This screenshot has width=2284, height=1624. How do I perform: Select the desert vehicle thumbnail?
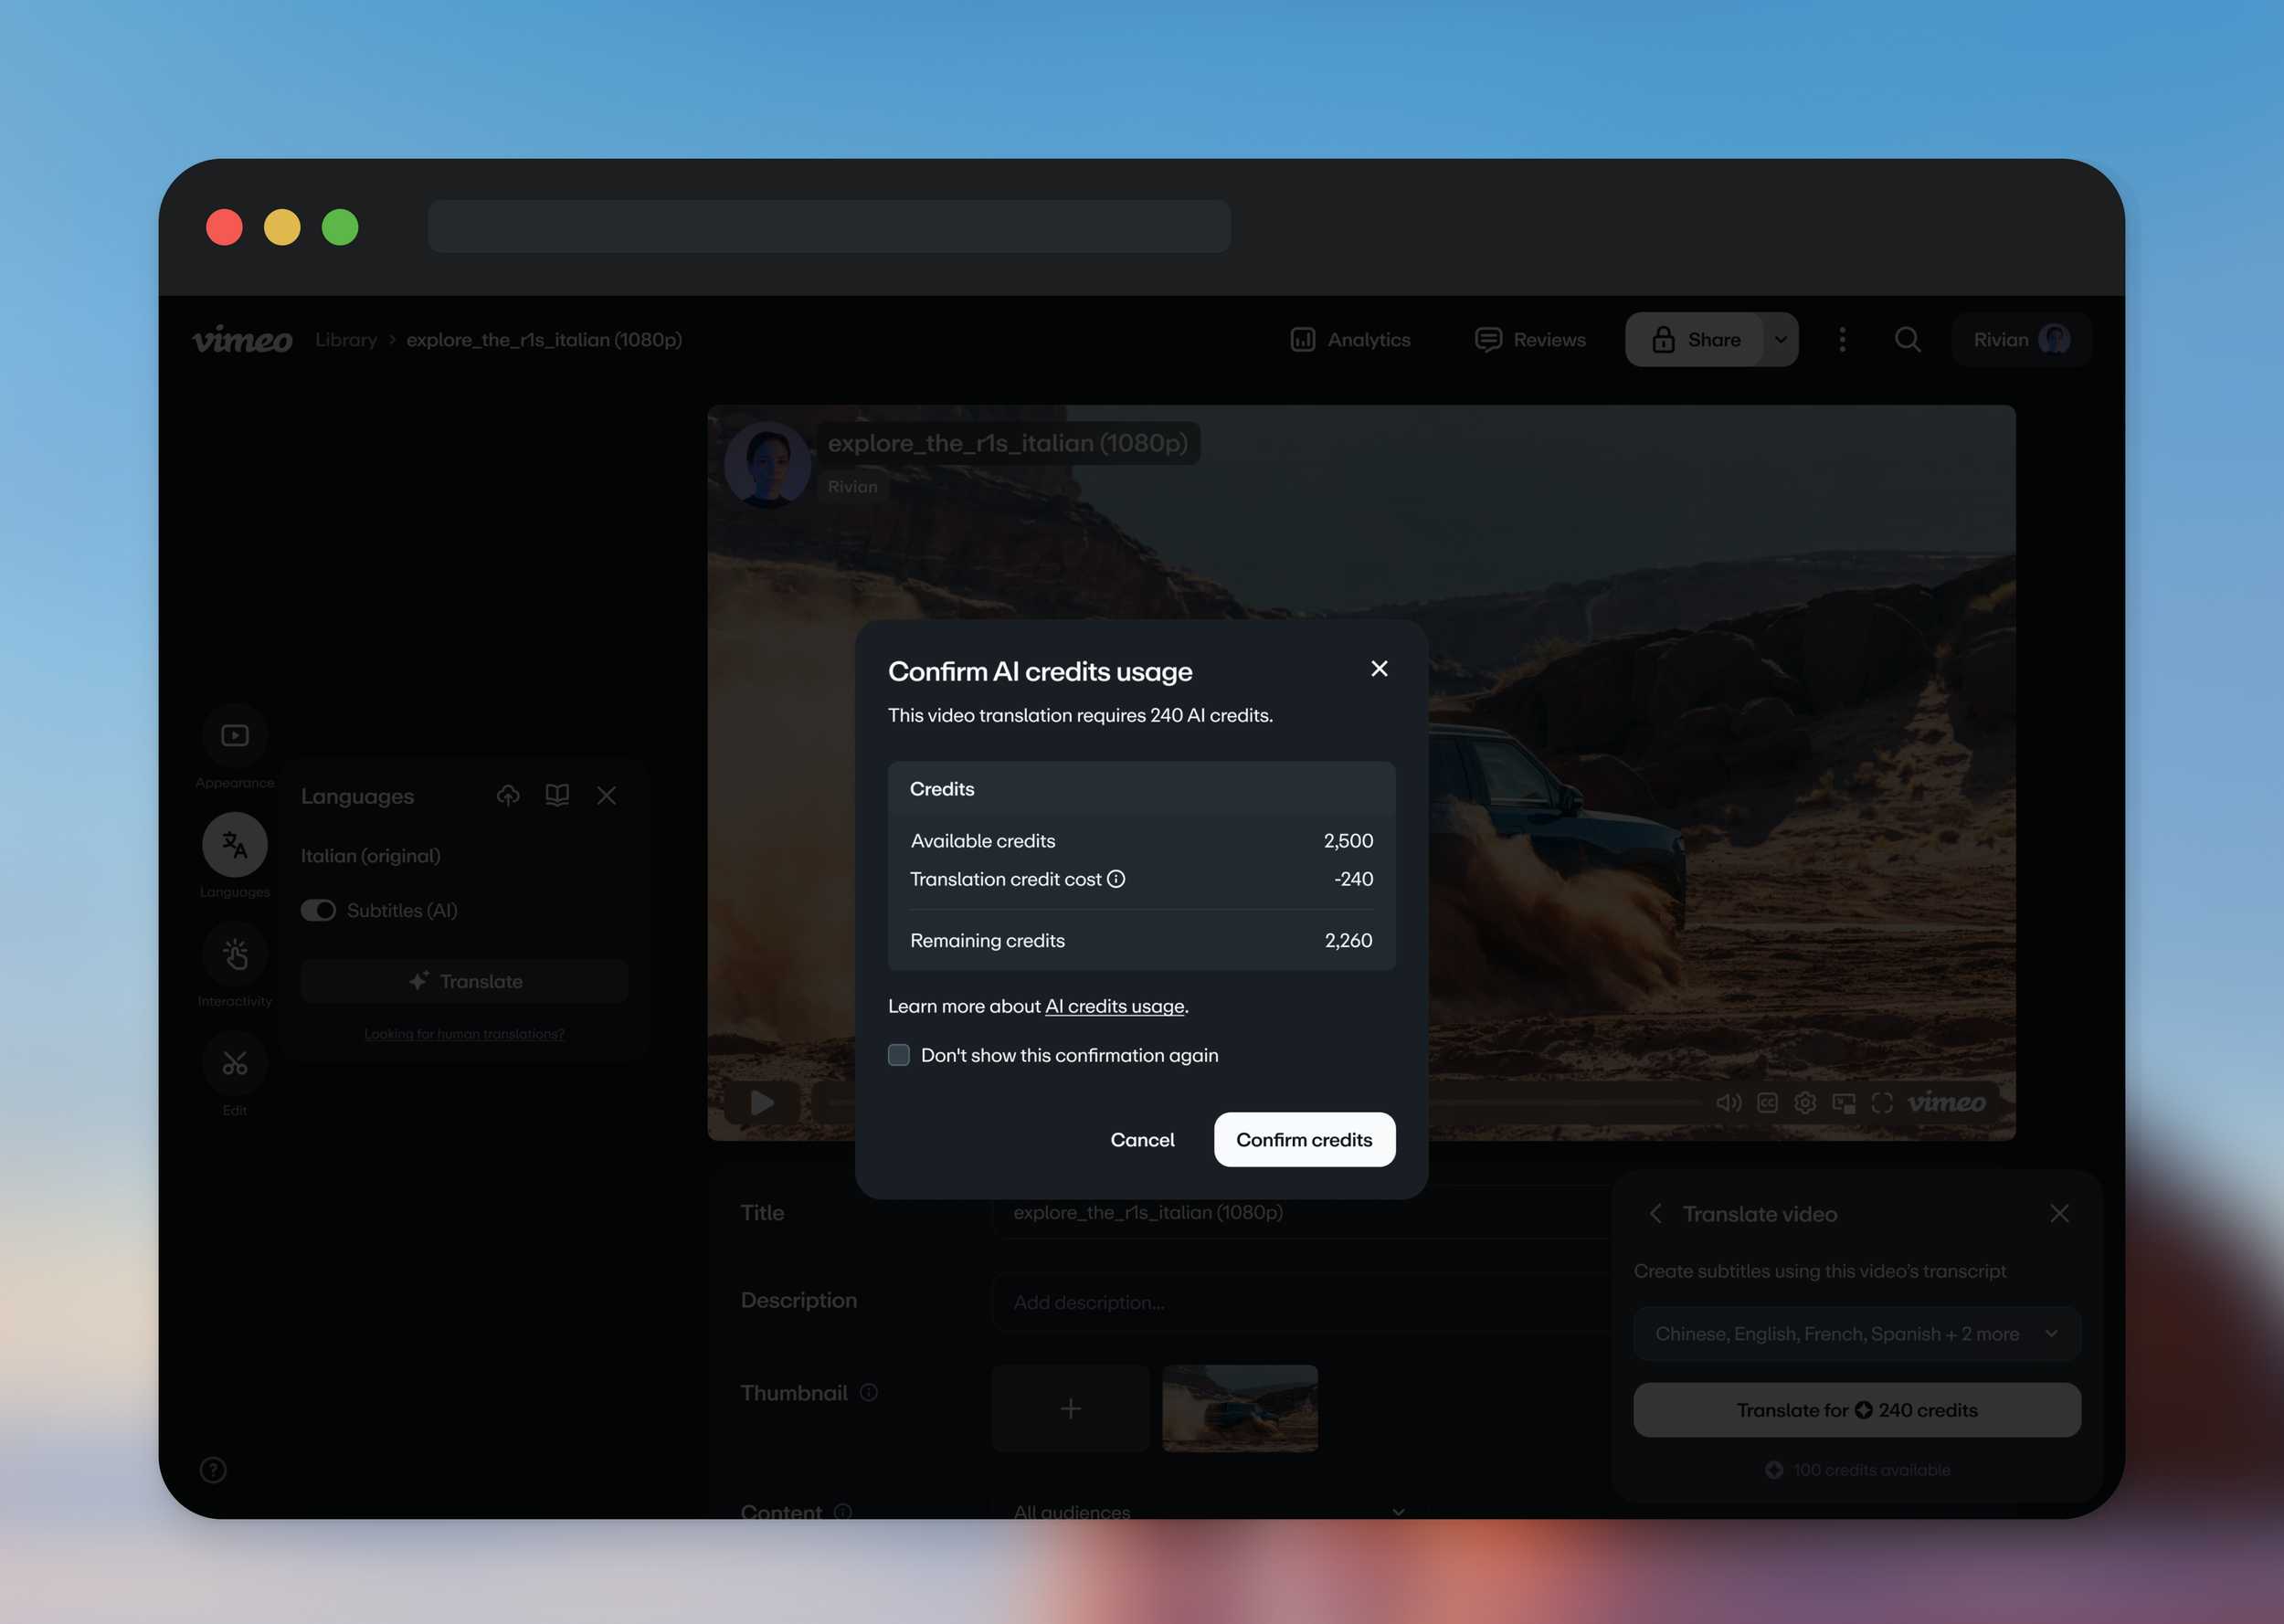pyautogui.click(x=1240, y=1408)
